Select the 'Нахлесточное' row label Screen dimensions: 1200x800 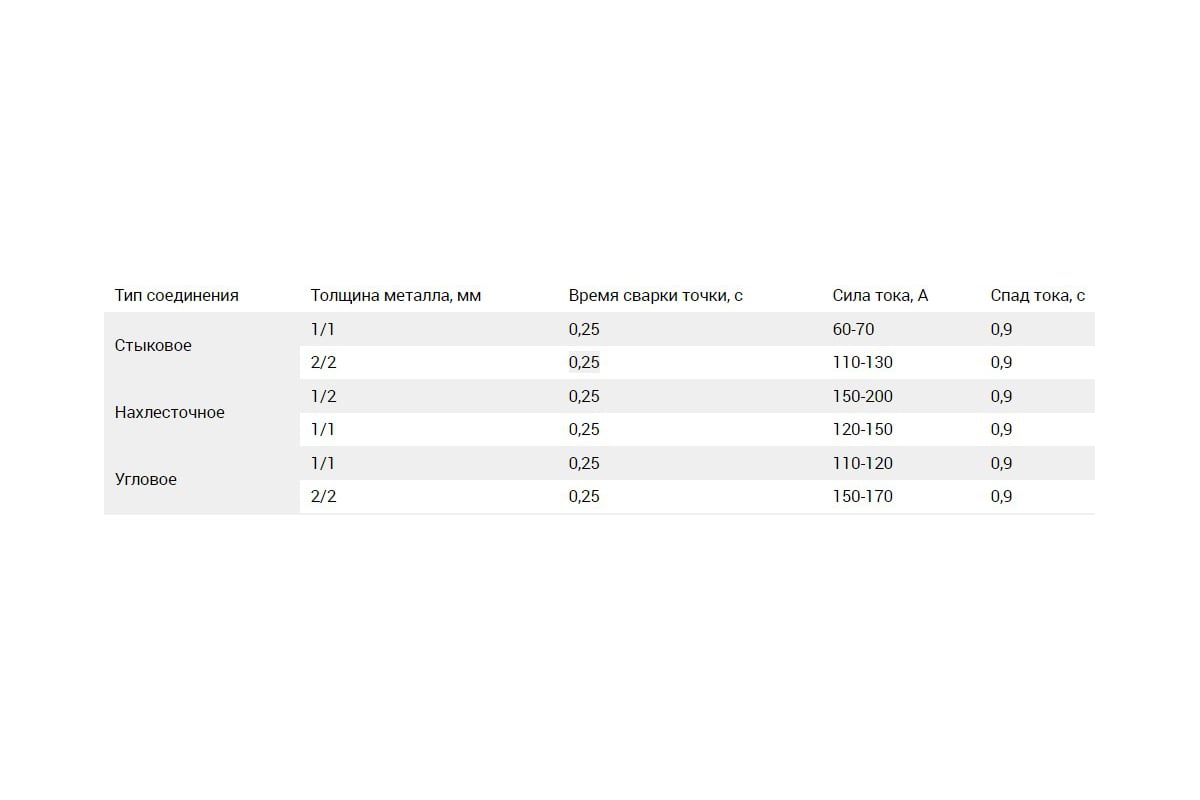(x=170, y=412)
